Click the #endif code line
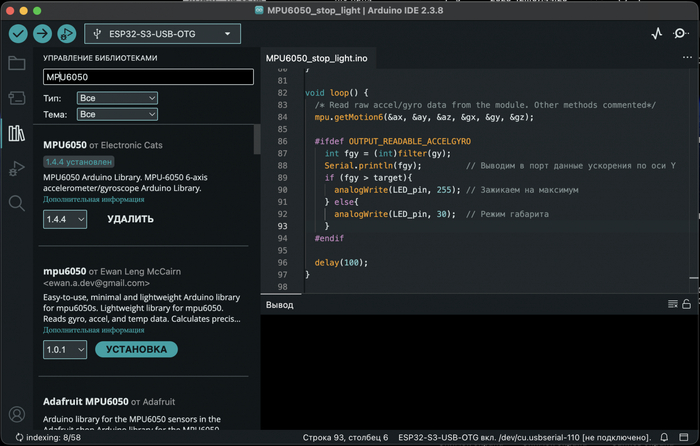The image size is (700, 446). [x=329, y=238]
